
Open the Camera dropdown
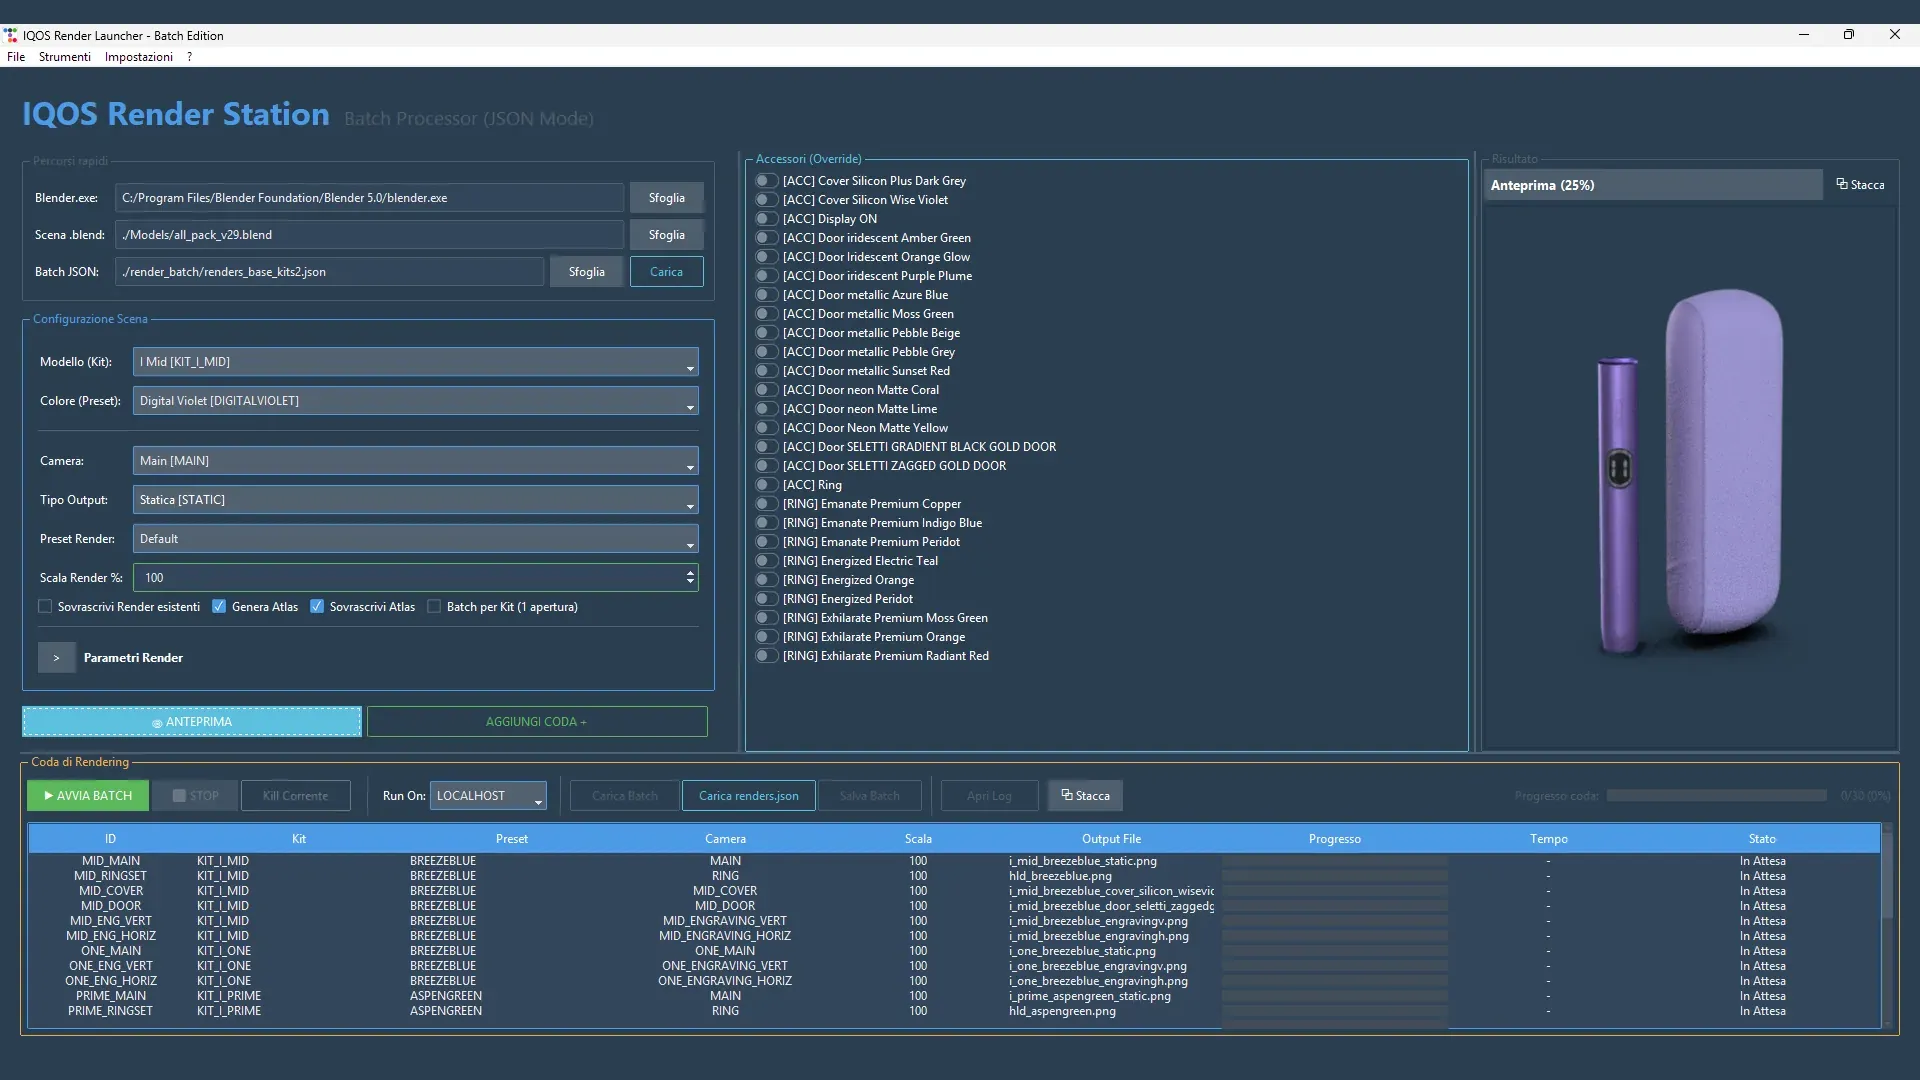click(415, 461)
